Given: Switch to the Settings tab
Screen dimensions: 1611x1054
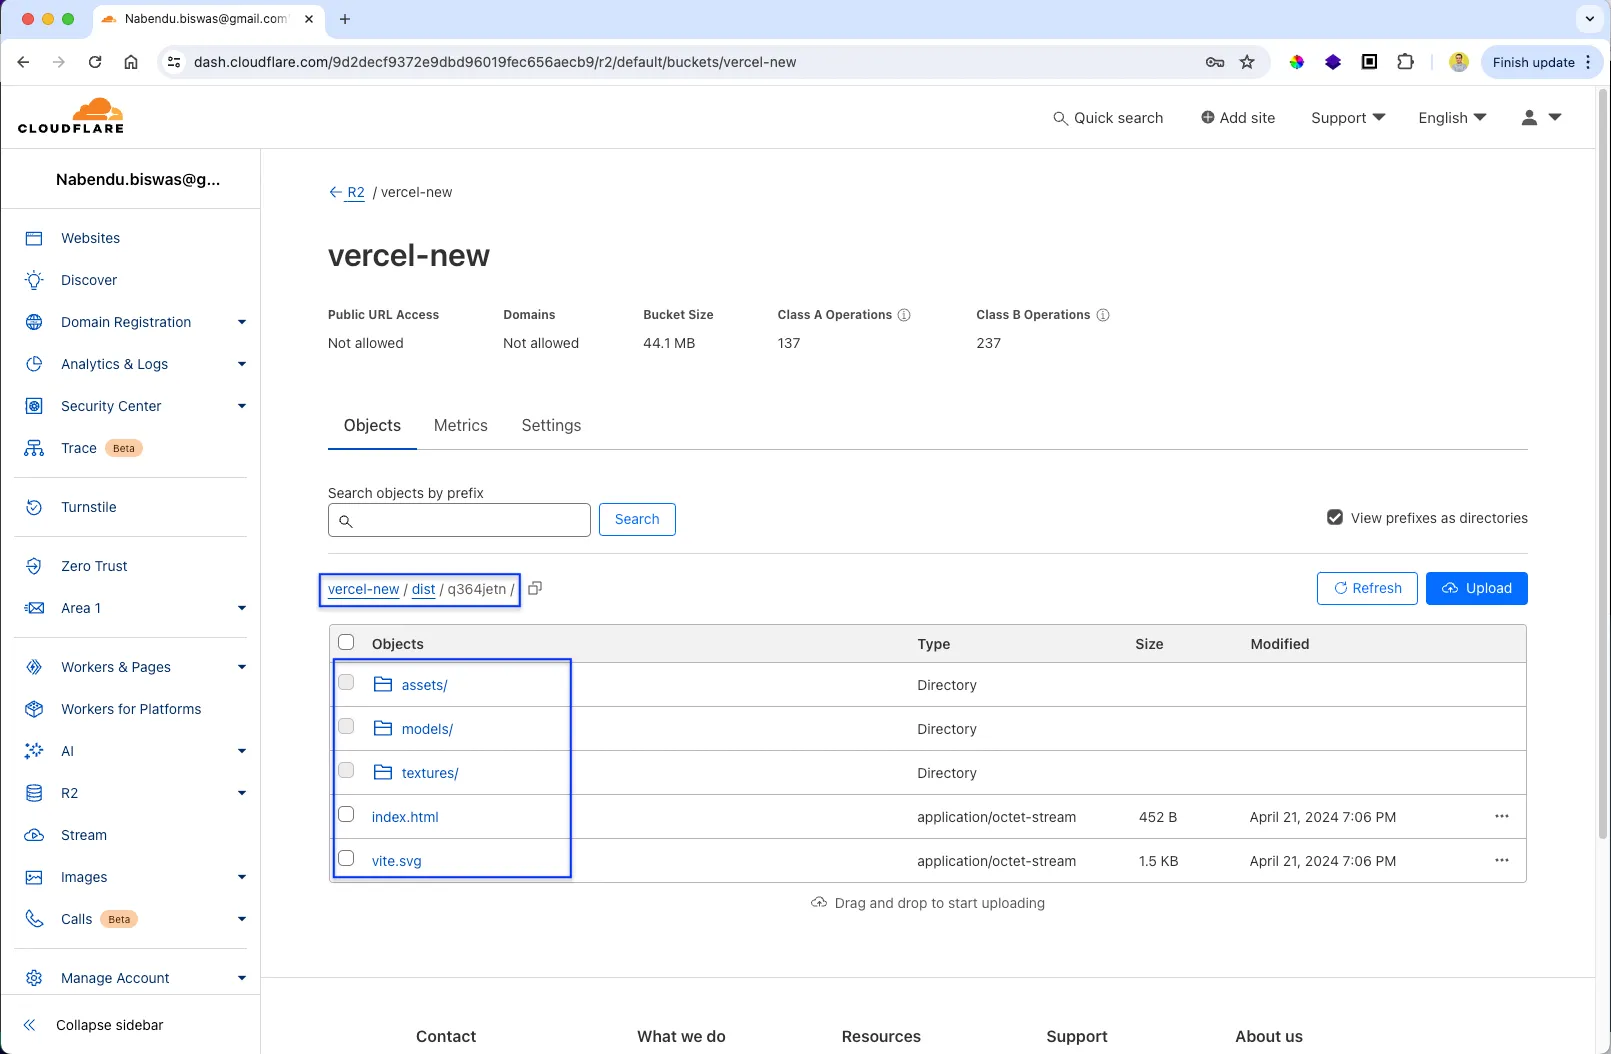Looking at the screenshot, I should click(x=551, y=425).
